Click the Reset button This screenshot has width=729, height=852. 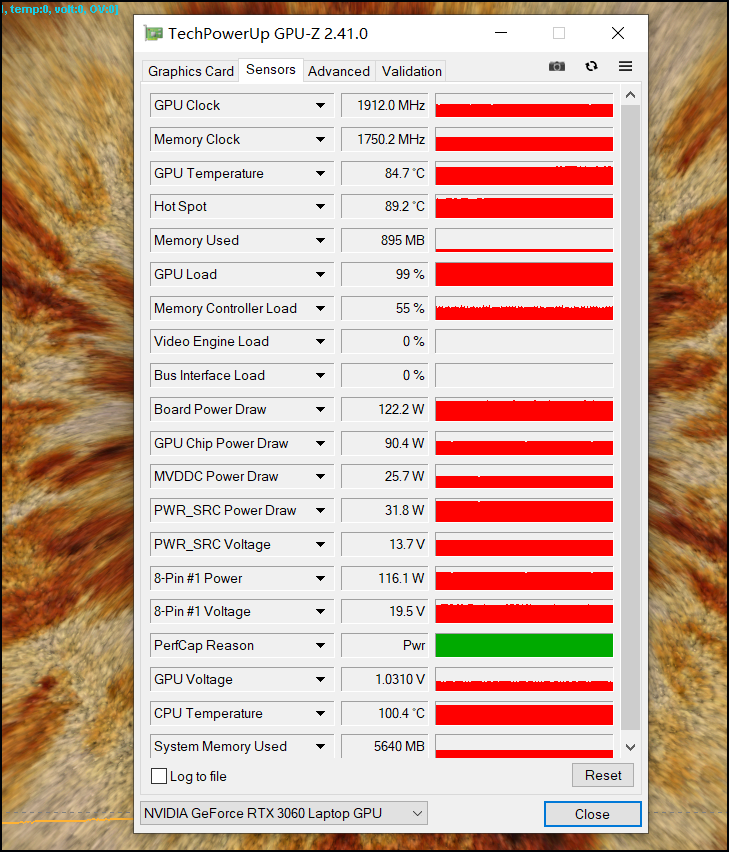click(603, 775)
